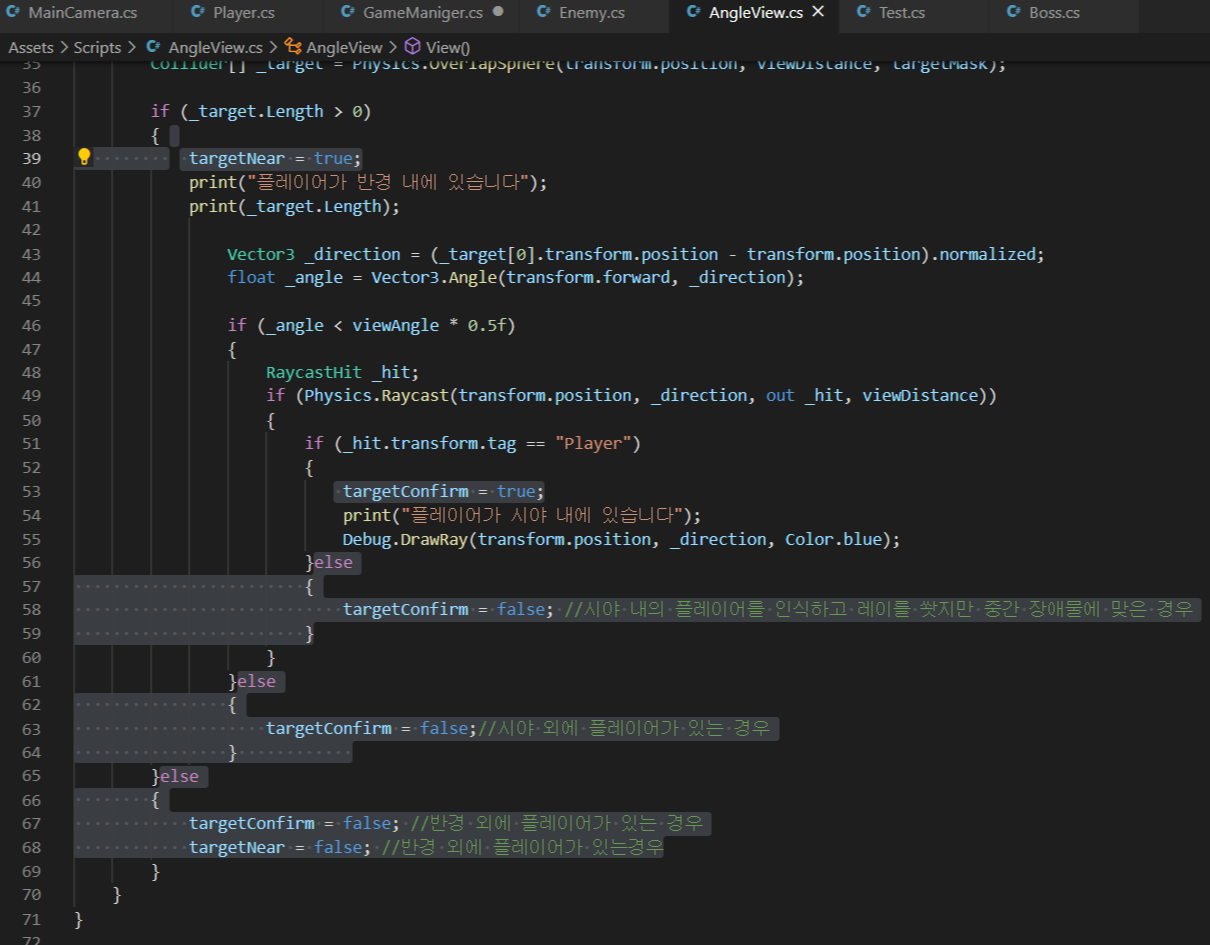Click the 'else' keyword on line 56
Screen dimensions: 1210x945
point(333,562)
